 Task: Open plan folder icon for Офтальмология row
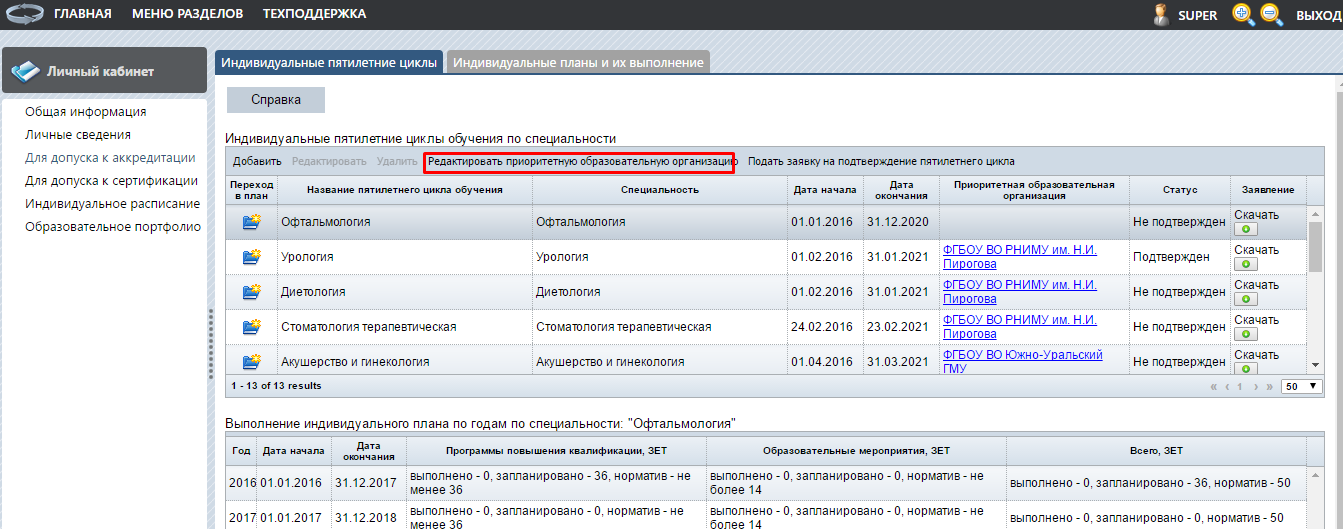tap(251, 222)
